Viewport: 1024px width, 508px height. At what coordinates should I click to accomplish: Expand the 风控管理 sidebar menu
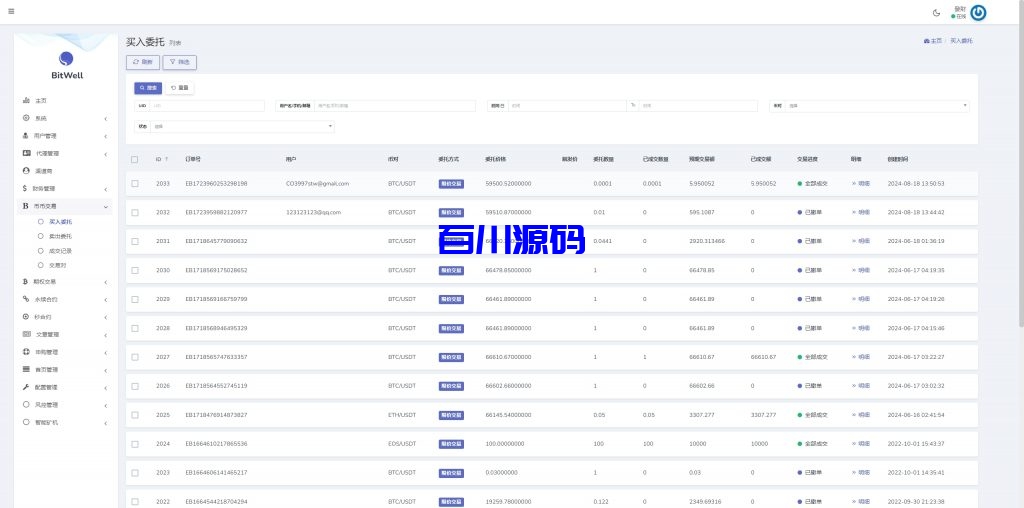[65, 405]
